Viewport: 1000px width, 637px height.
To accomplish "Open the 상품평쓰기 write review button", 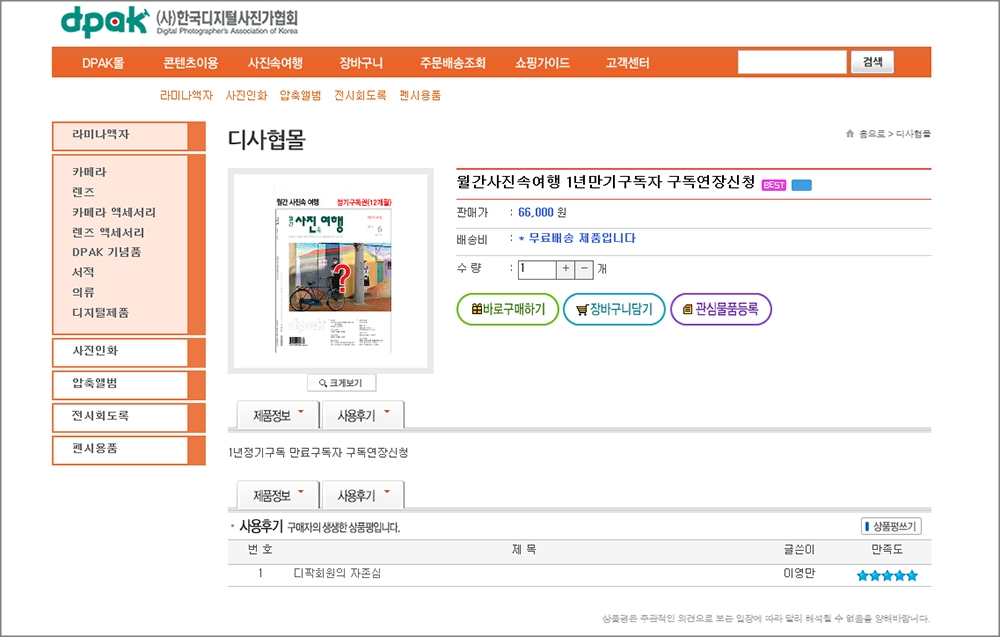I will (x=891, y=526).
